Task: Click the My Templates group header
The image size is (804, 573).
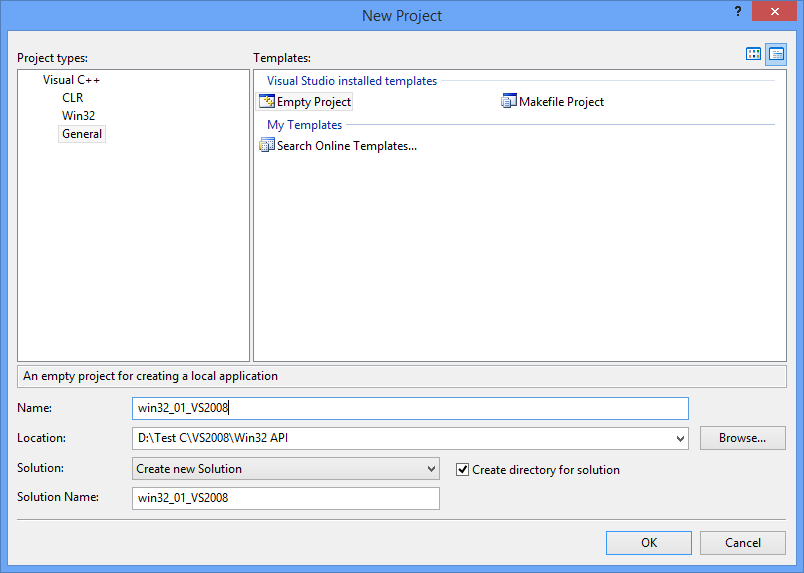Action: (305, 125)
